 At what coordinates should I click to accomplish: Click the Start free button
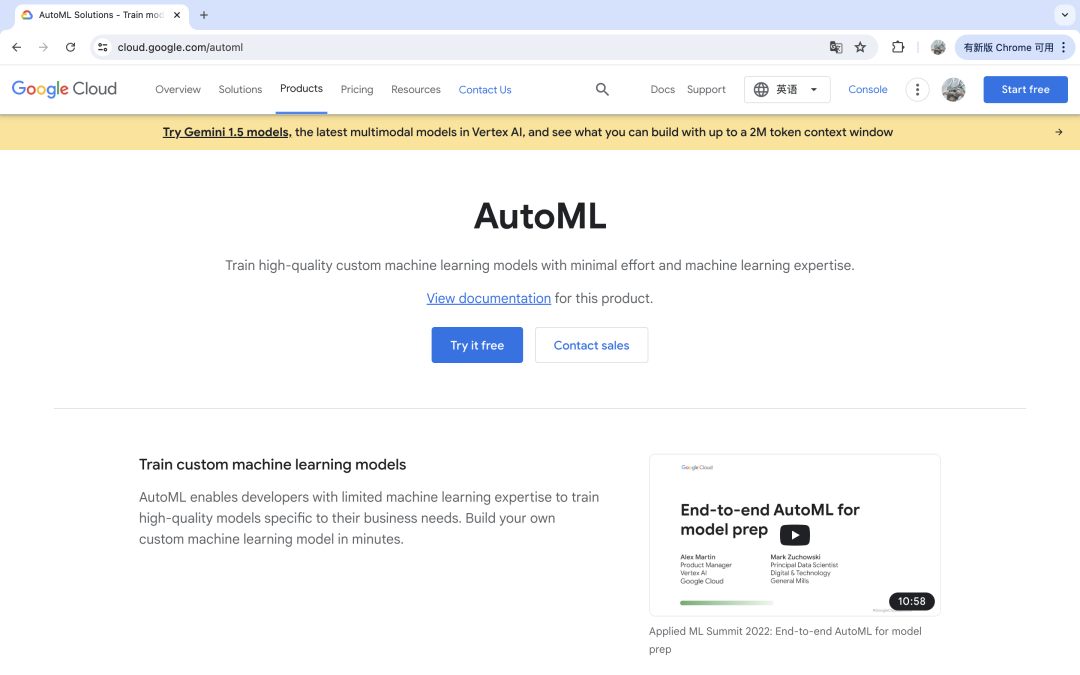pos(1025,90)
